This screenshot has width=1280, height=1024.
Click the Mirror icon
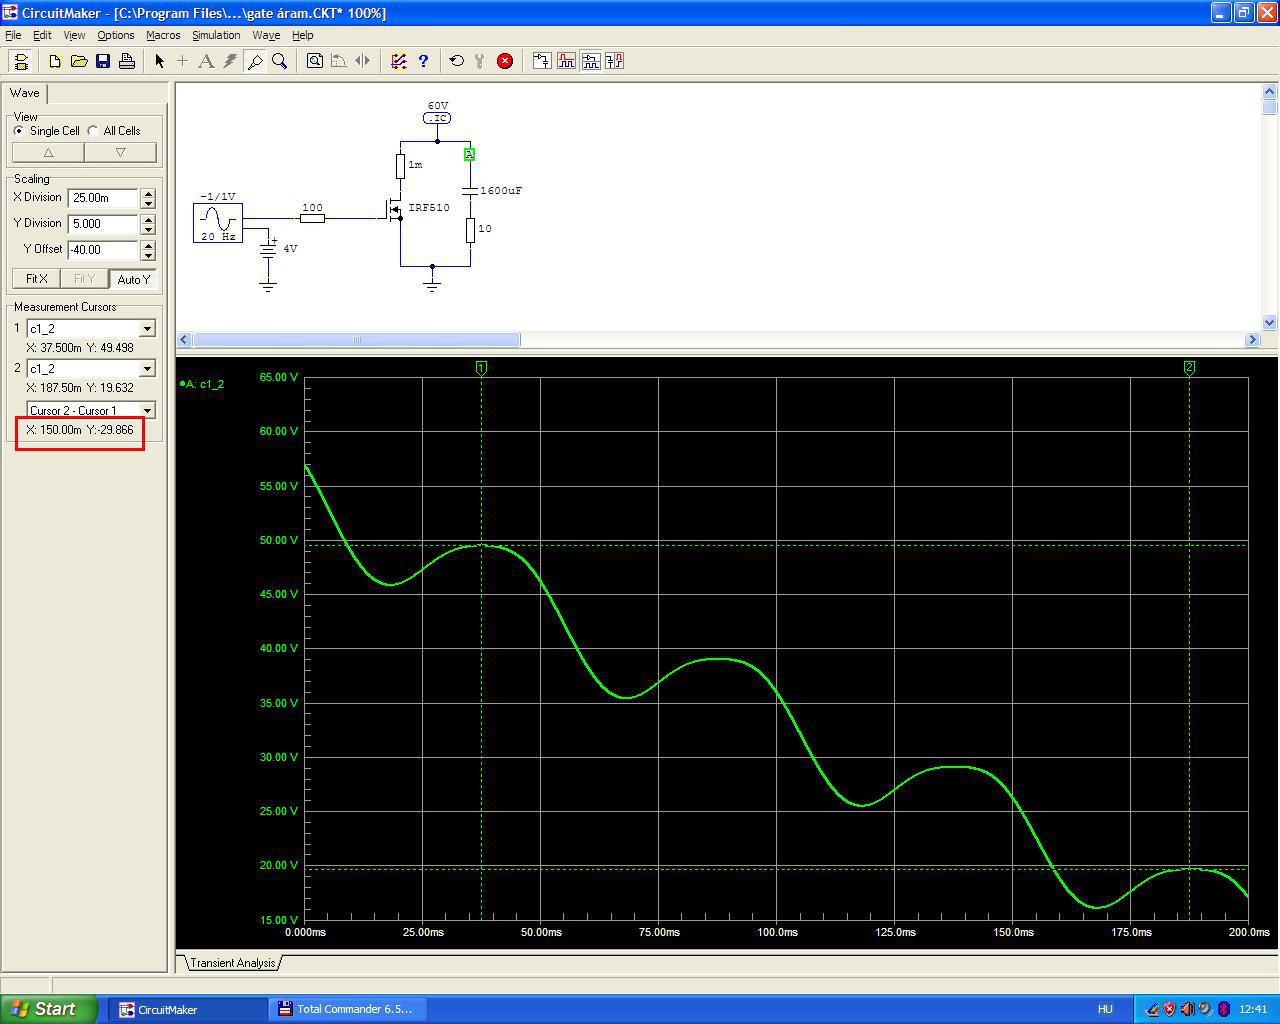click(363, 61)
